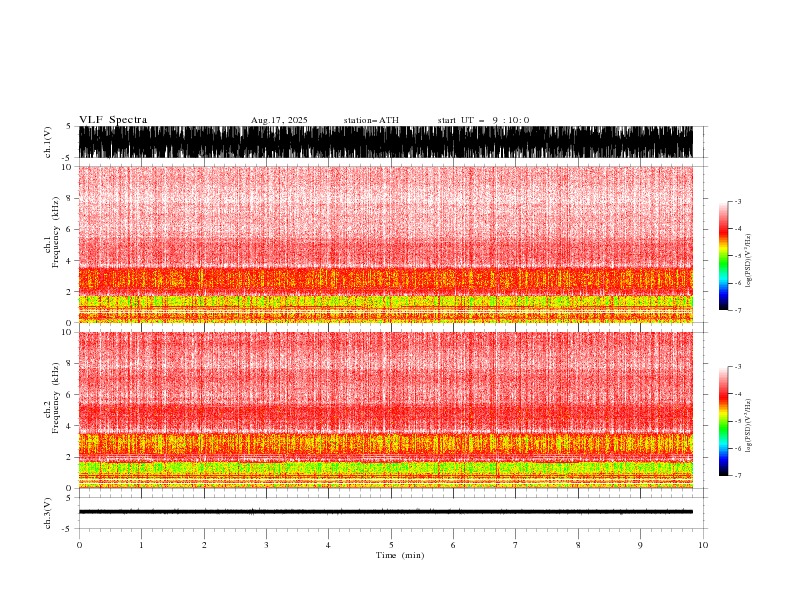792x612 pixels.
Task: Click the "Time (min)" axis label
Action: coord(400,555)
